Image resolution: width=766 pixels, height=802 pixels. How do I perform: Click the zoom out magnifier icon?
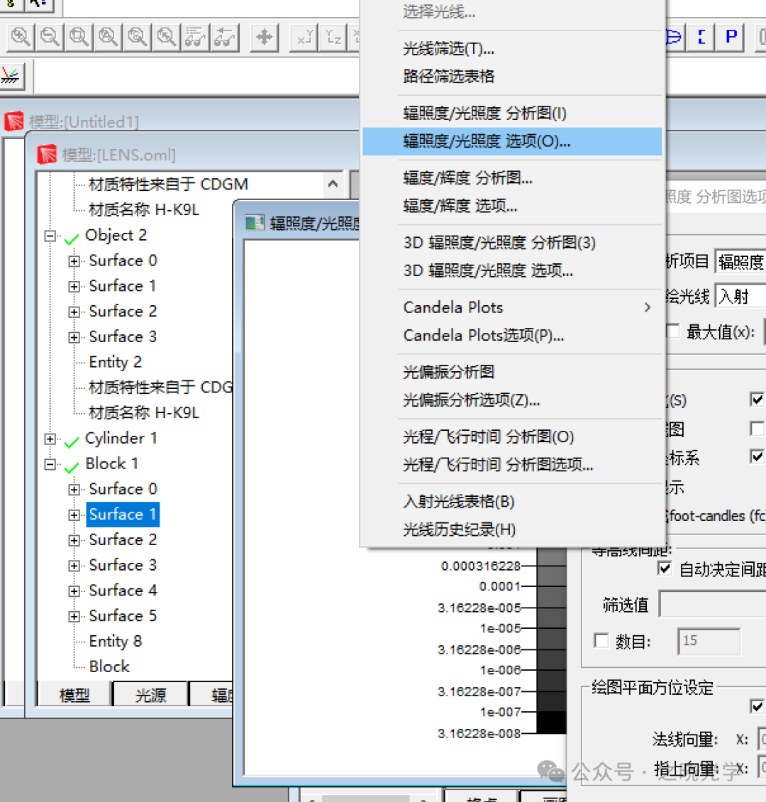click(50, 37)
